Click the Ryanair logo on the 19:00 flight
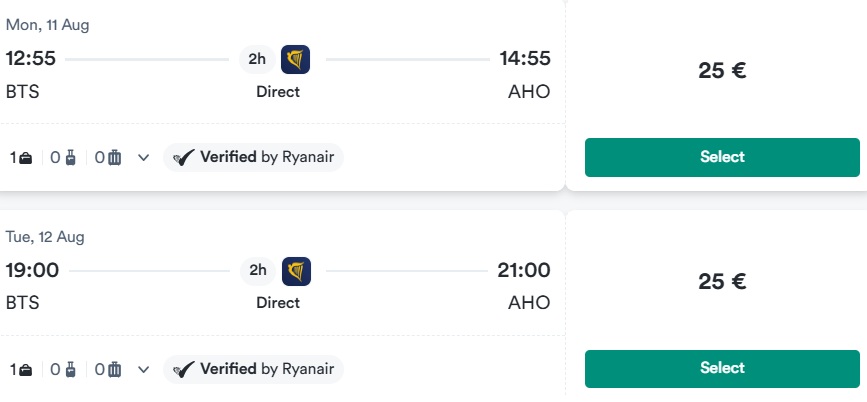Viewport: 867px width, 402px height. [x=296, y=271]
